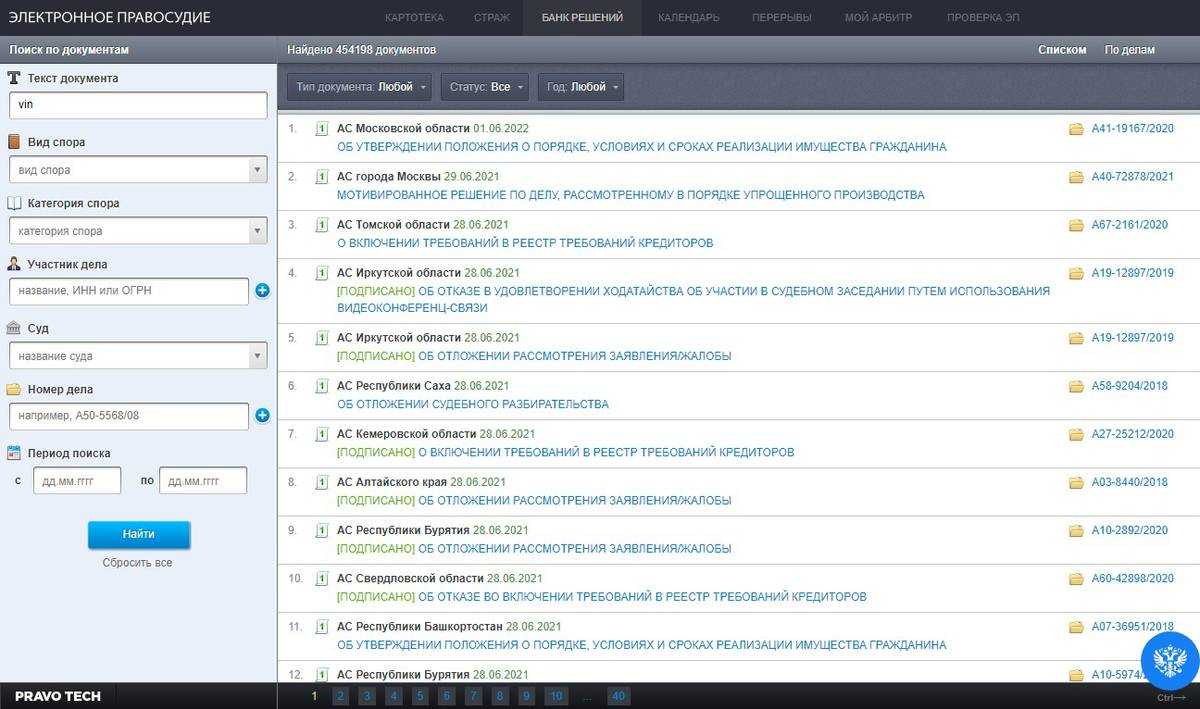Click document icon of АС Республики Саха result
This screenshot has width=1200, height=709.
pos(322,386)
